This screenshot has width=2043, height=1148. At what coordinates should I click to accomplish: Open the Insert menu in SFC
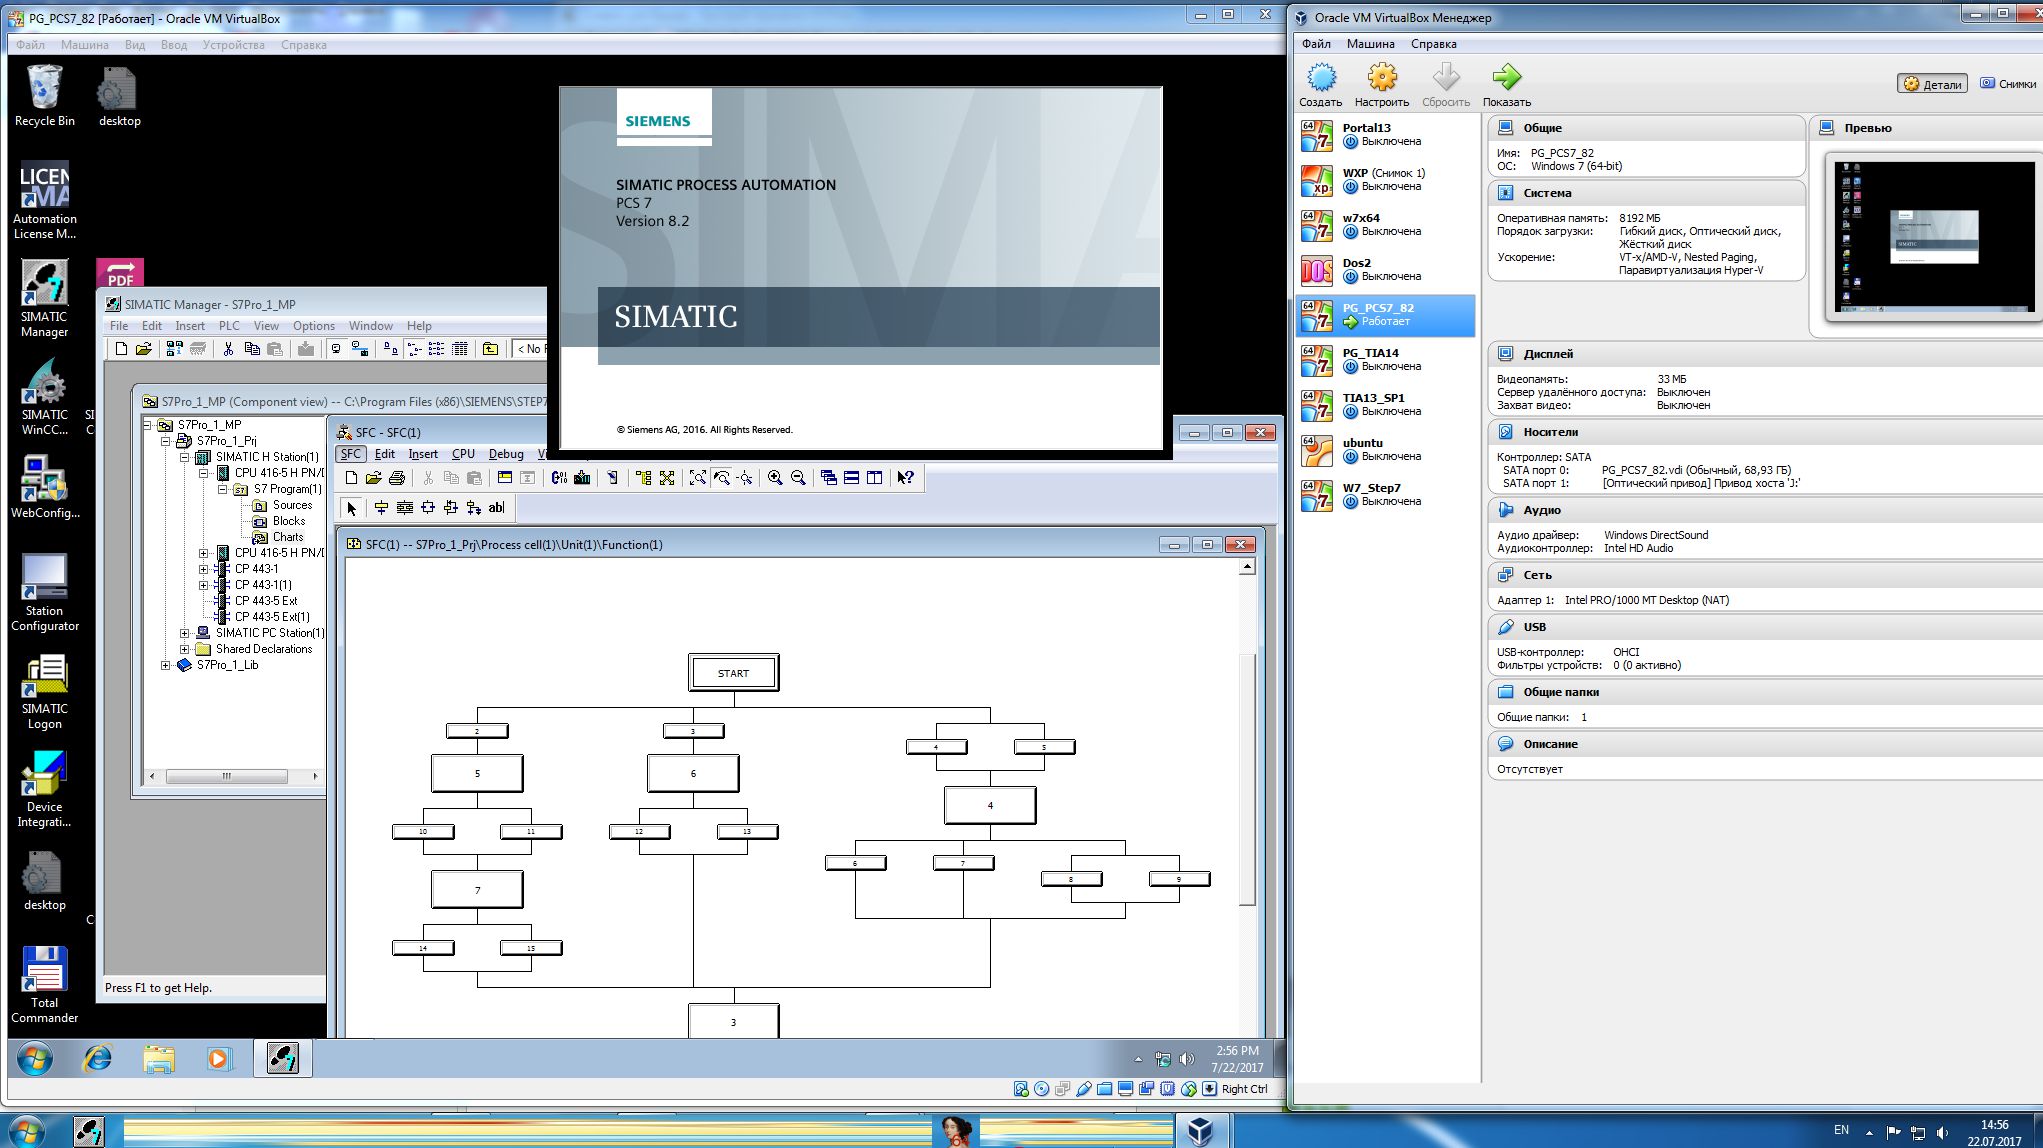tap(423, 454)
